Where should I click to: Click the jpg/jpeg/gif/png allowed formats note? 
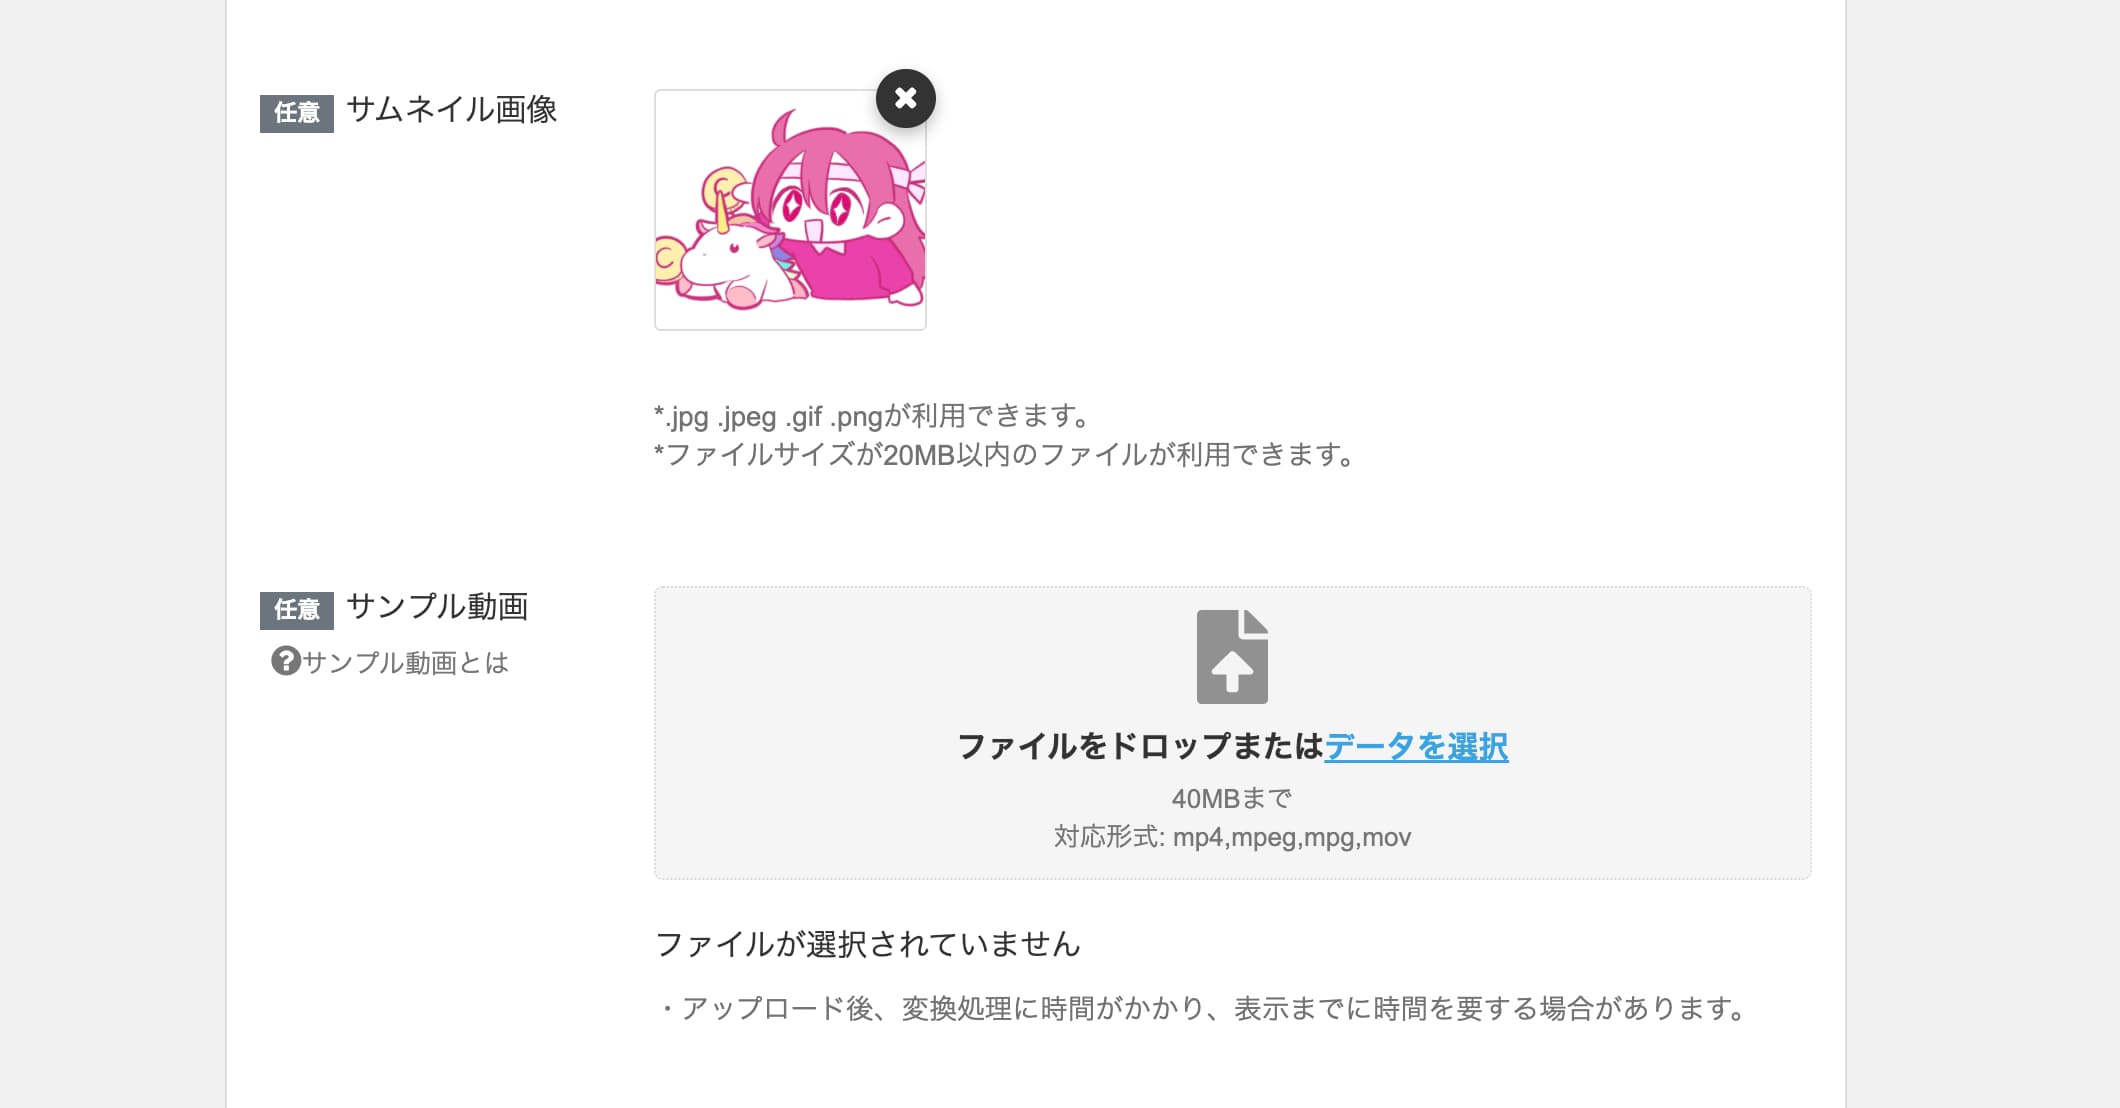[x=873, y=415]
